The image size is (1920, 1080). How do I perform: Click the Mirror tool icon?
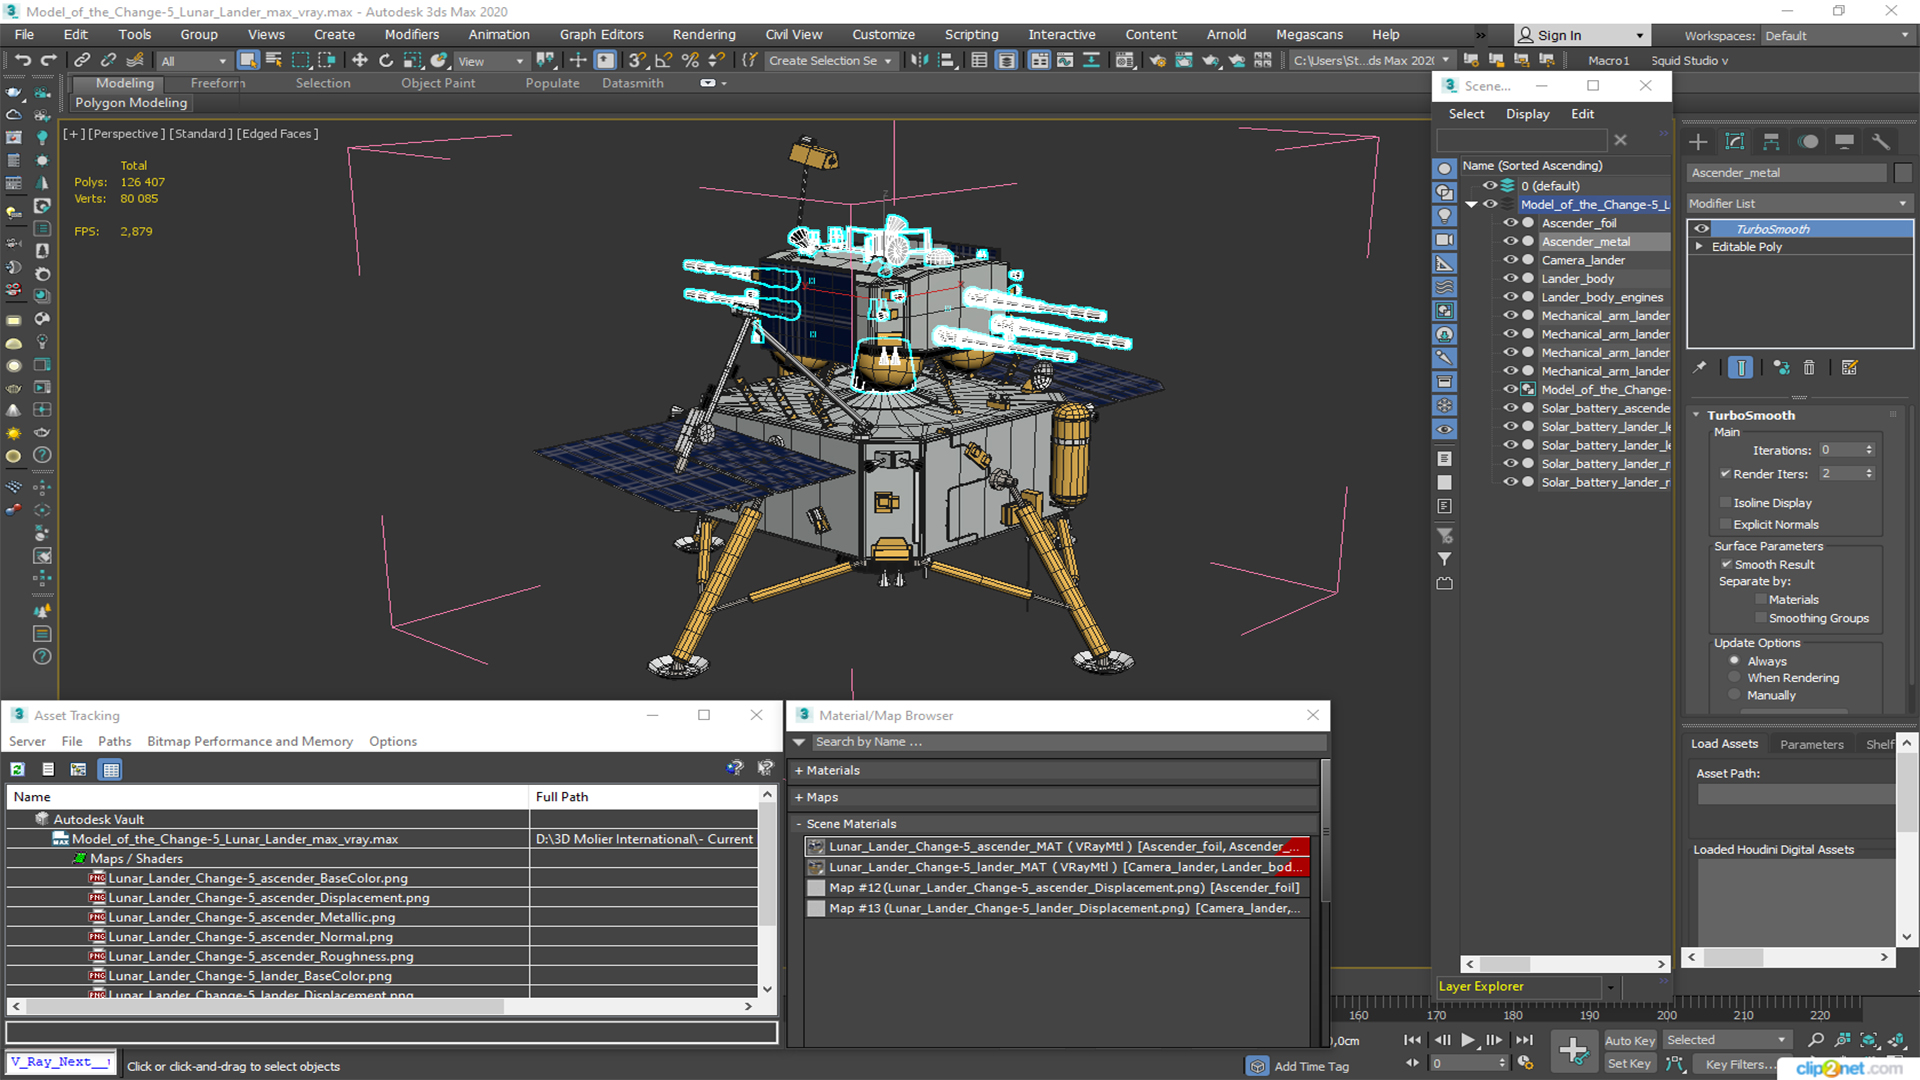coord(920,61)
